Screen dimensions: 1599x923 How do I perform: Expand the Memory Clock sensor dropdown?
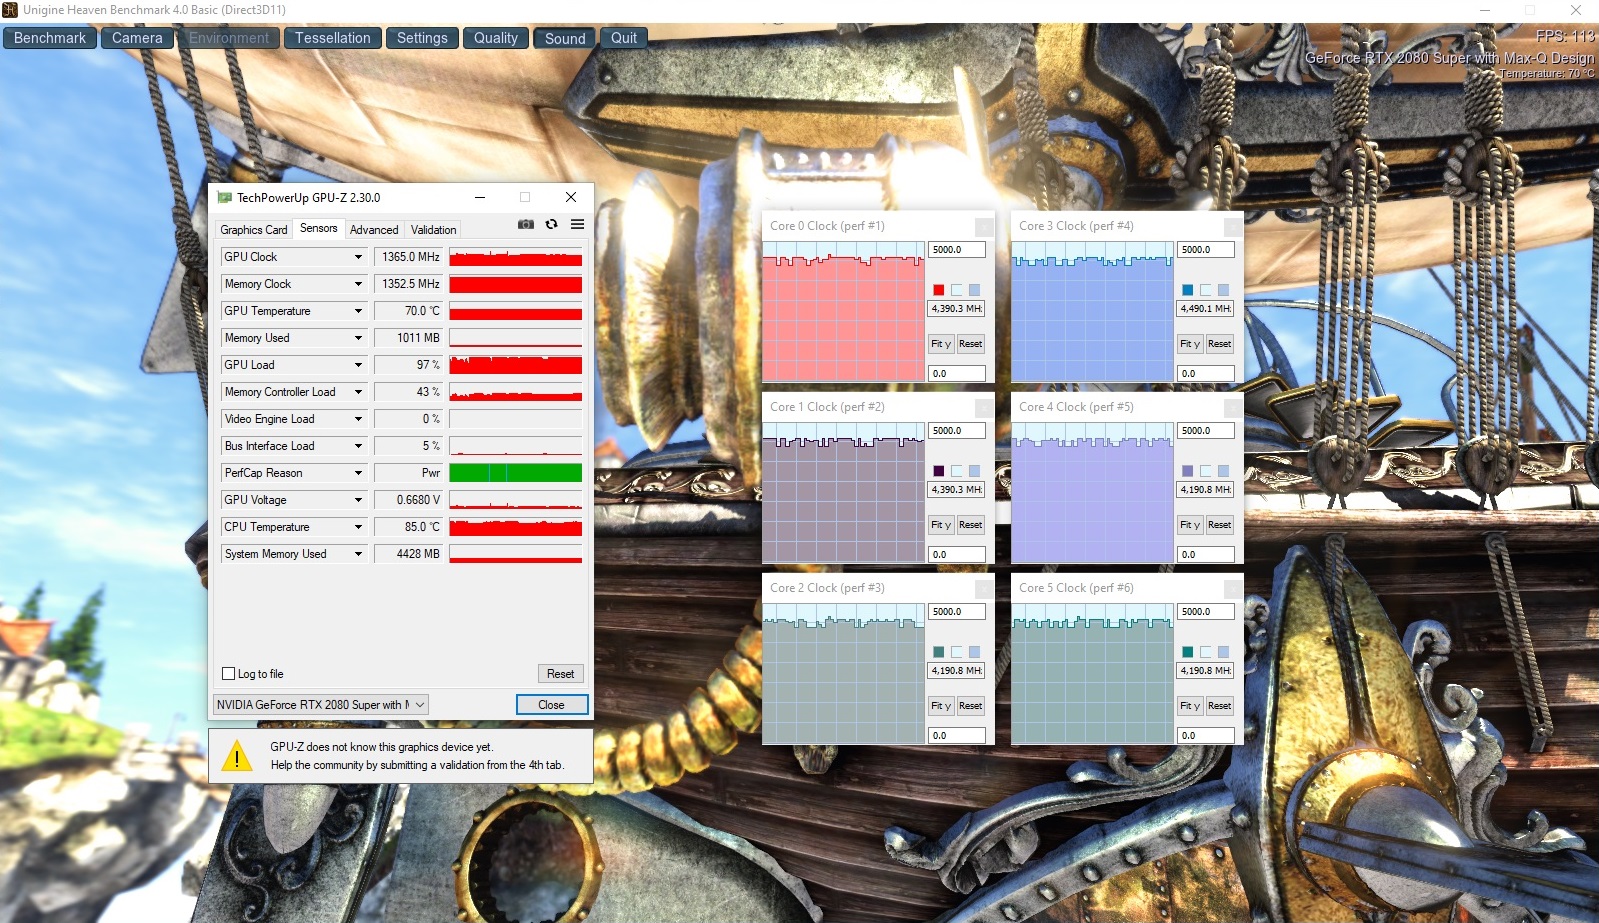[x=358, y=284]
